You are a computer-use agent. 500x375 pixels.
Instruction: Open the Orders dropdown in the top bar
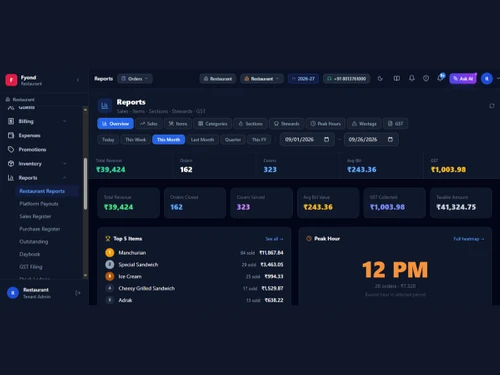tap(135, 79)
